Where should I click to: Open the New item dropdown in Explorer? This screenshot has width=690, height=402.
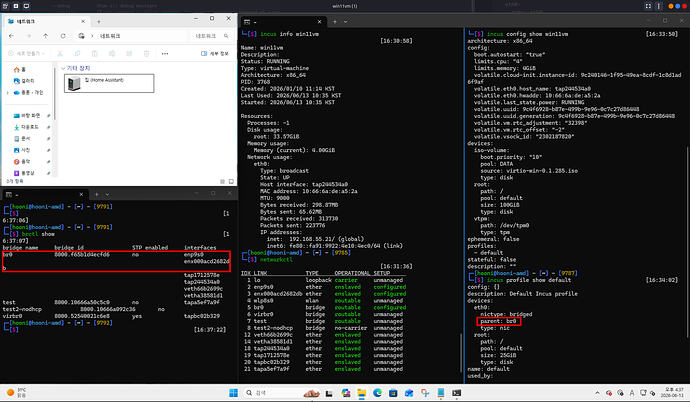[x=26, y=53]
